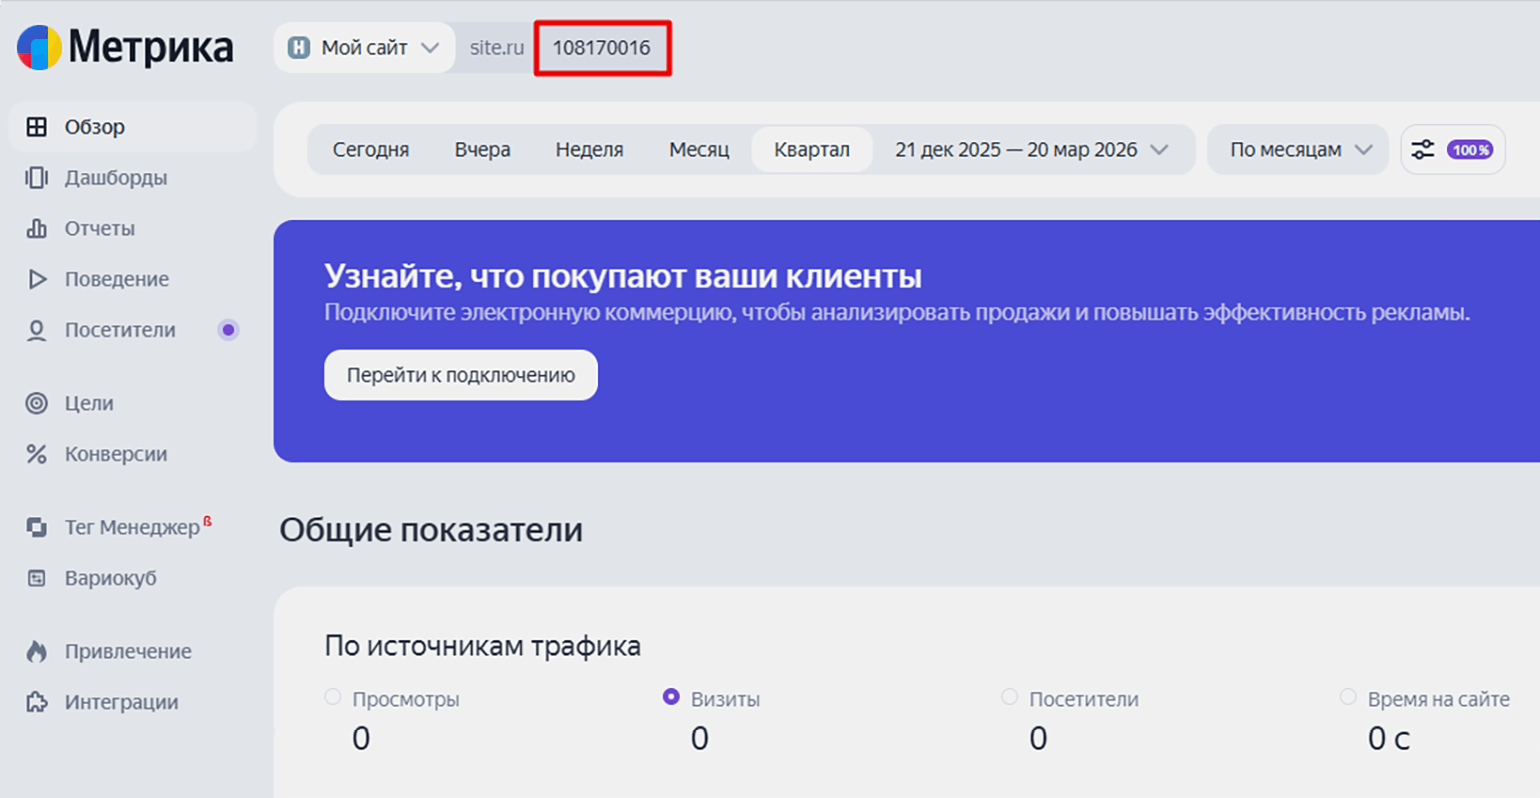Open Обзор grid icon in sidebar
Viewport: 1540px width, 798px height.
[37, 127]
